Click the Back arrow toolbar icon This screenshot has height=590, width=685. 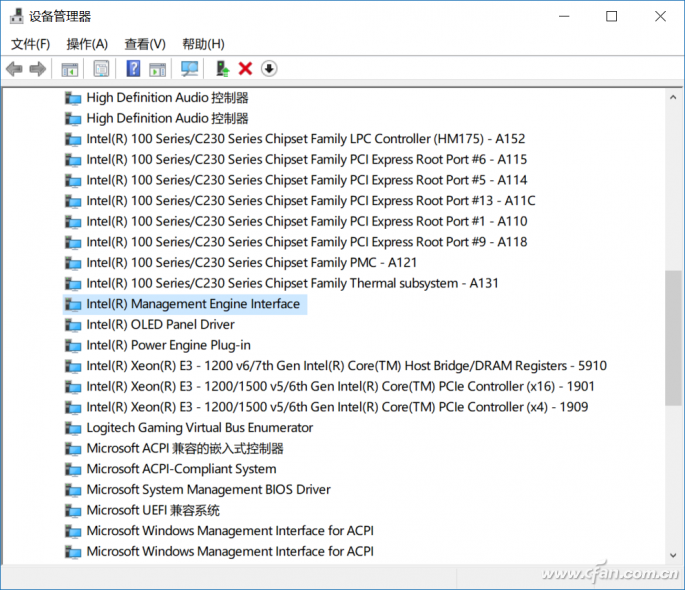(14, 69)
